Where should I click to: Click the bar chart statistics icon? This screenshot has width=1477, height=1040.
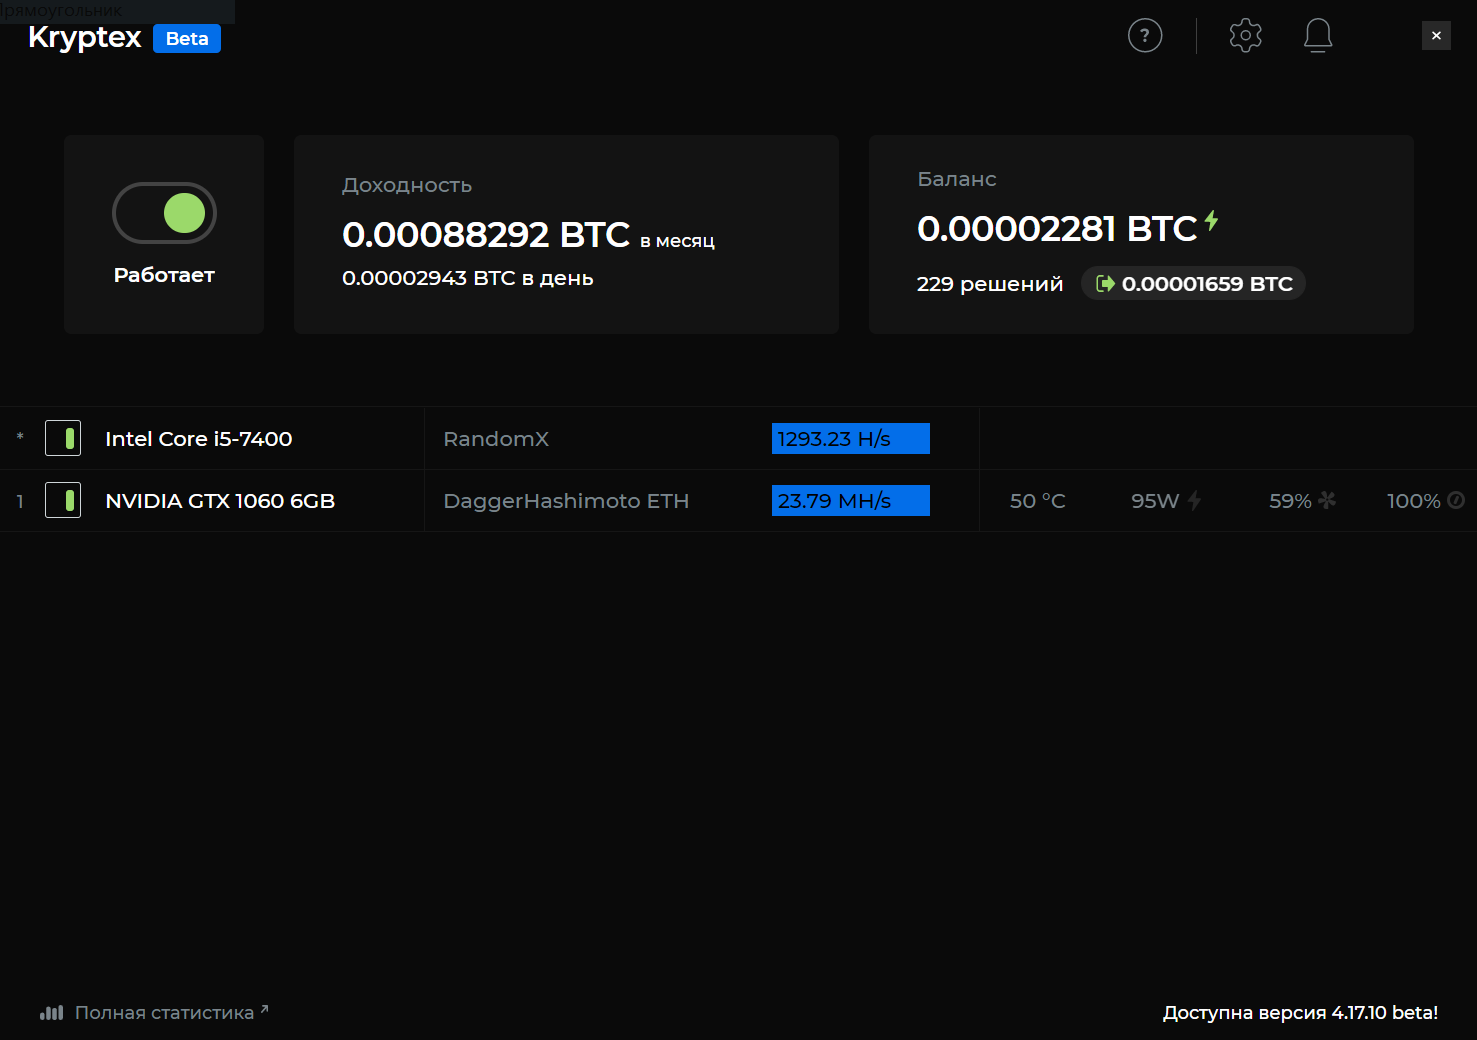(x=51, y=1013)
